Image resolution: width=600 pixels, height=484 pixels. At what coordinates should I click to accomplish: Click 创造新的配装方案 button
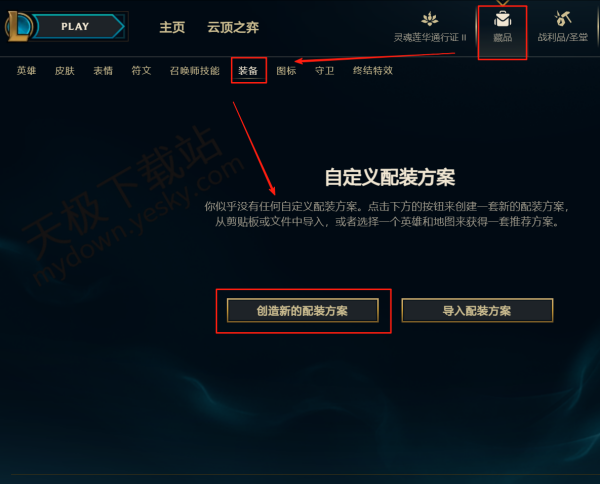coord(303,311)
